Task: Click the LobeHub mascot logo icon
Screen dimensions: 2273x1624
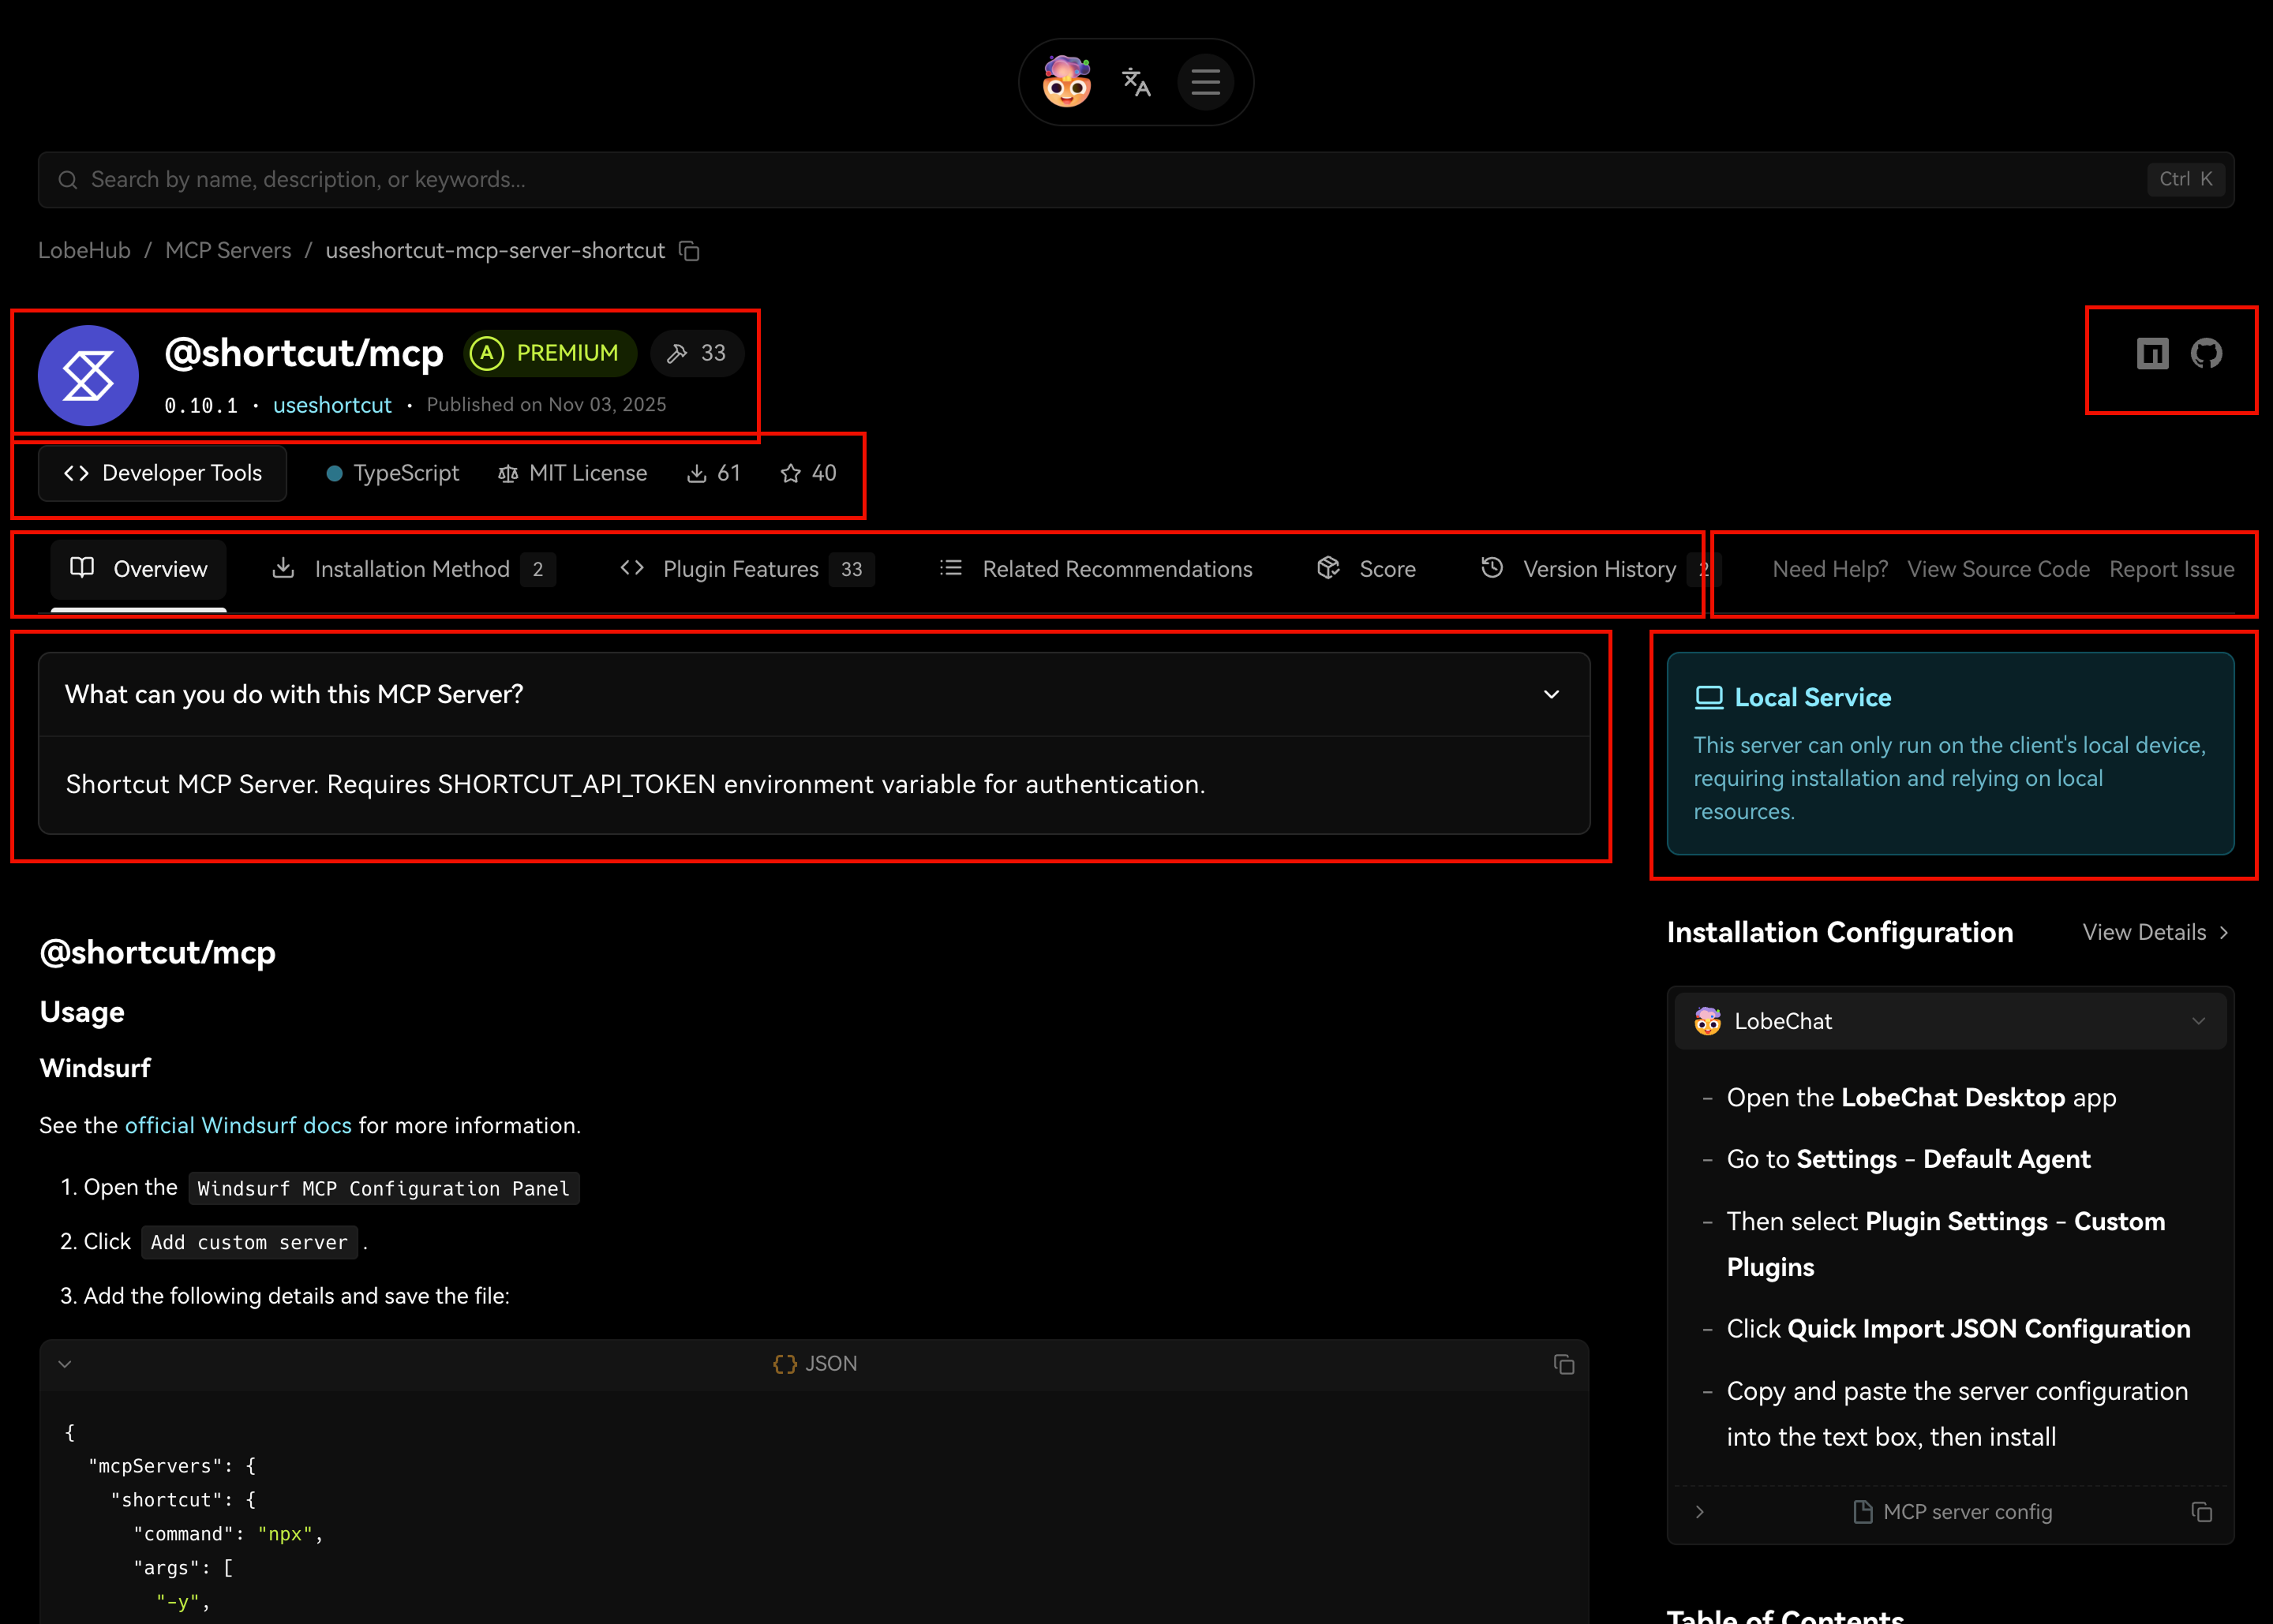Action: point(1066,82)
